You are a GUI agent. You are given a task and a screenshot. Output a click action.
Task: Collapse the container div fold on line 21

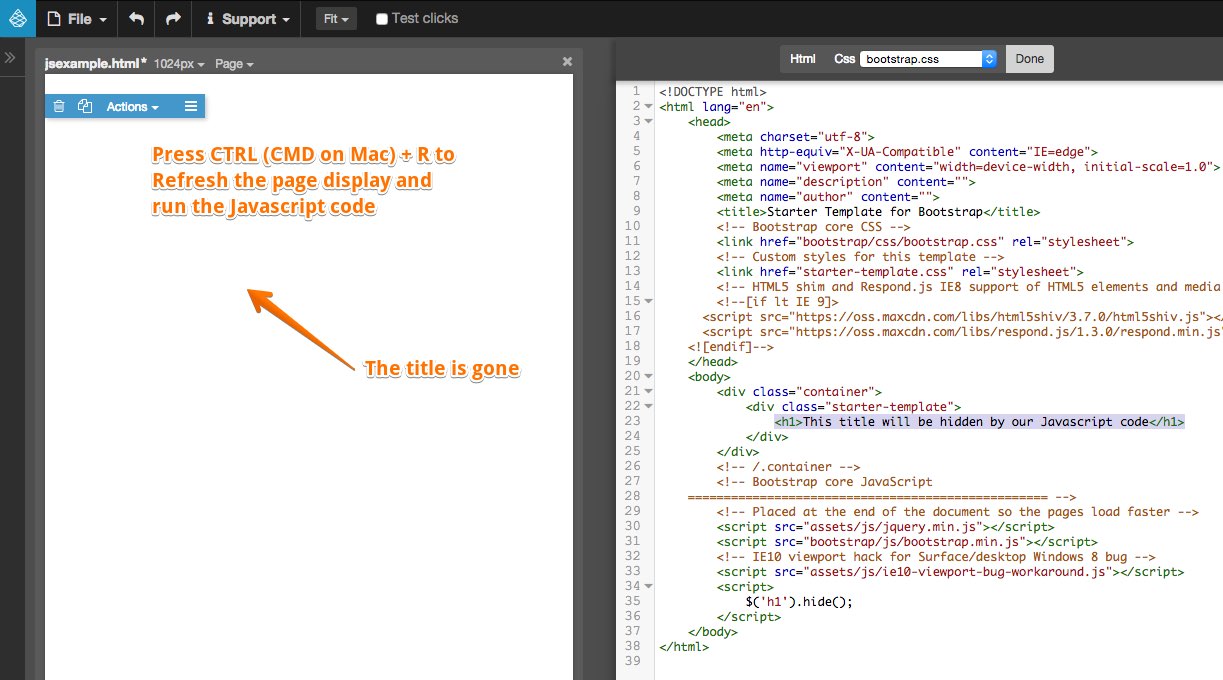pyautogui.click(x=649, y=392)
